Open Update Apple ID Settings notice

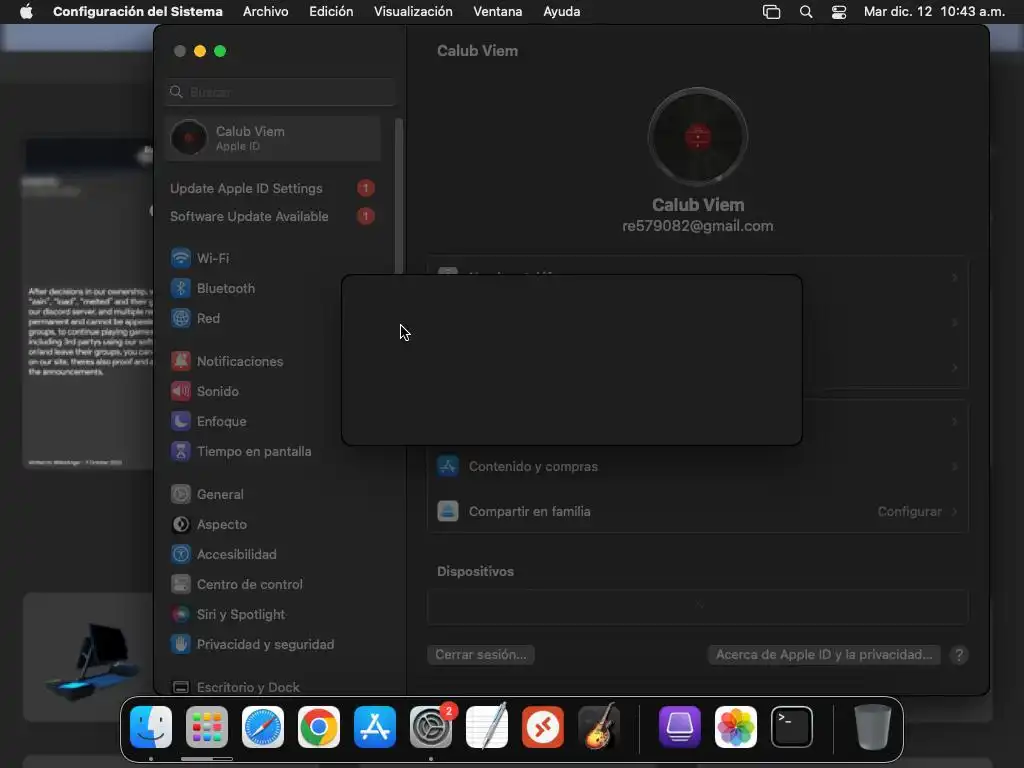point(272,188)
